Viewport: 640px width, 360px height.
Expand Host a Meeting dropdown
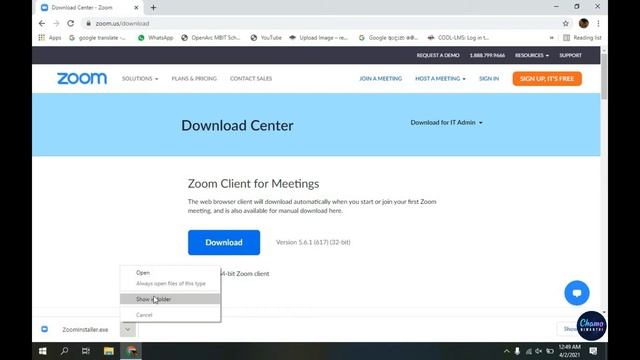pos(440,78)
